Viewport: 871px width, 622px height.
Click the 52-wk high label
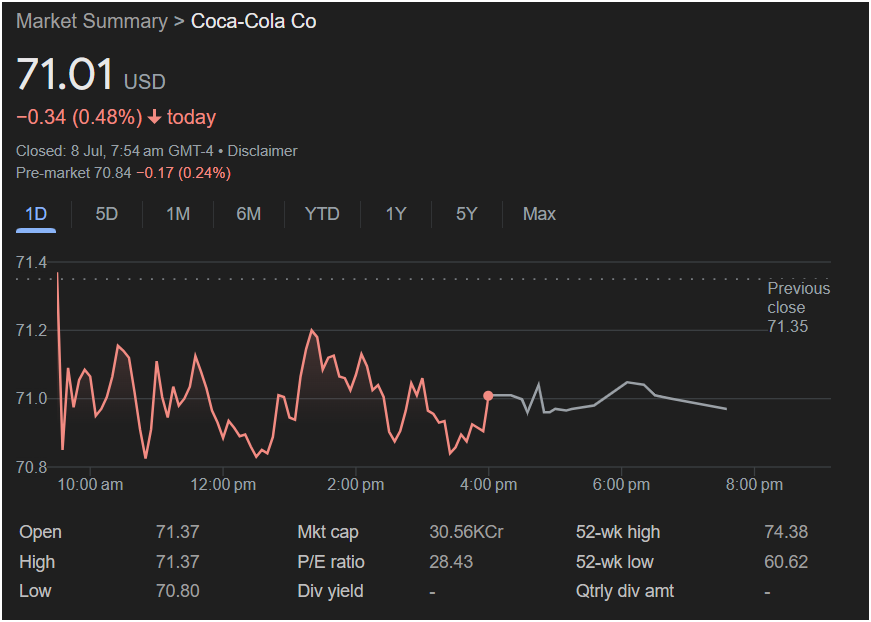point(618,532)
